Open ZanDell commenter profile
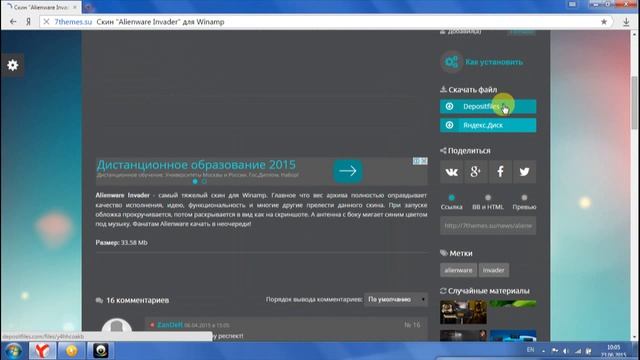Screen dimensions: 640x360 [x=170, y=325]
